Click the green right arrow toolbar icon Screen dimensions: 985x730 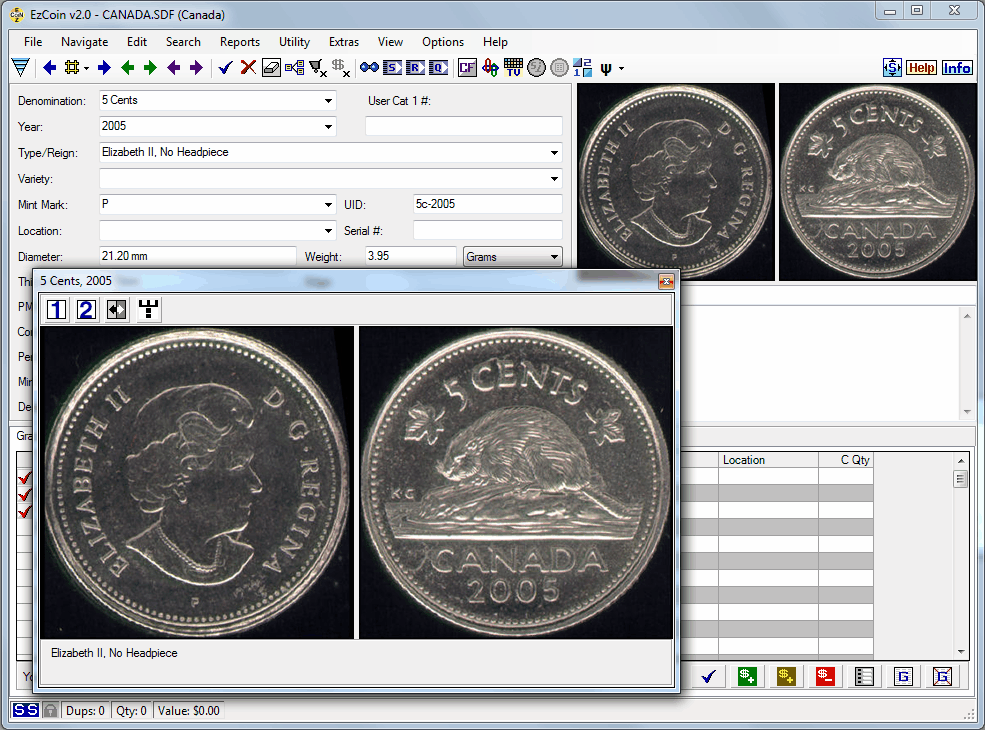(x=150, y=68)
